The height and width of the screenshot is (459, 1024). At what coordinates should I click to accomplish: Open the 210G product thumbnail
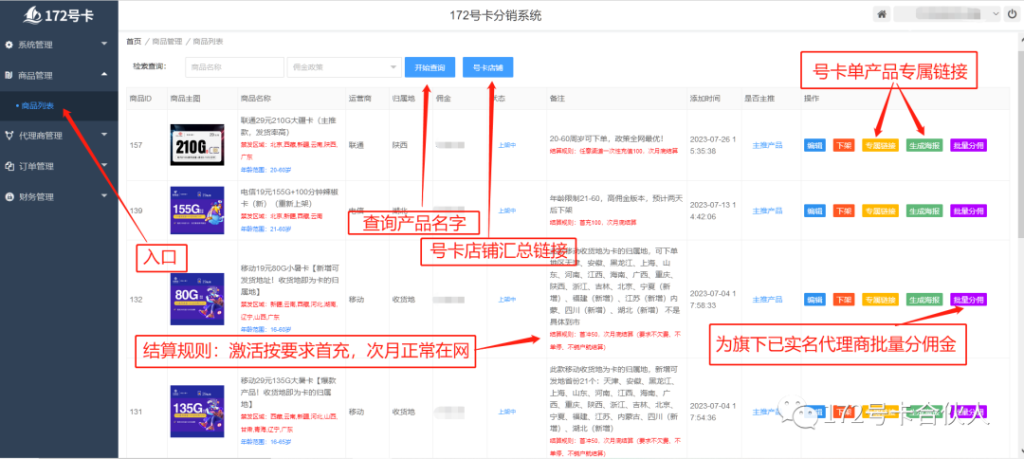[x=197, y=145]
